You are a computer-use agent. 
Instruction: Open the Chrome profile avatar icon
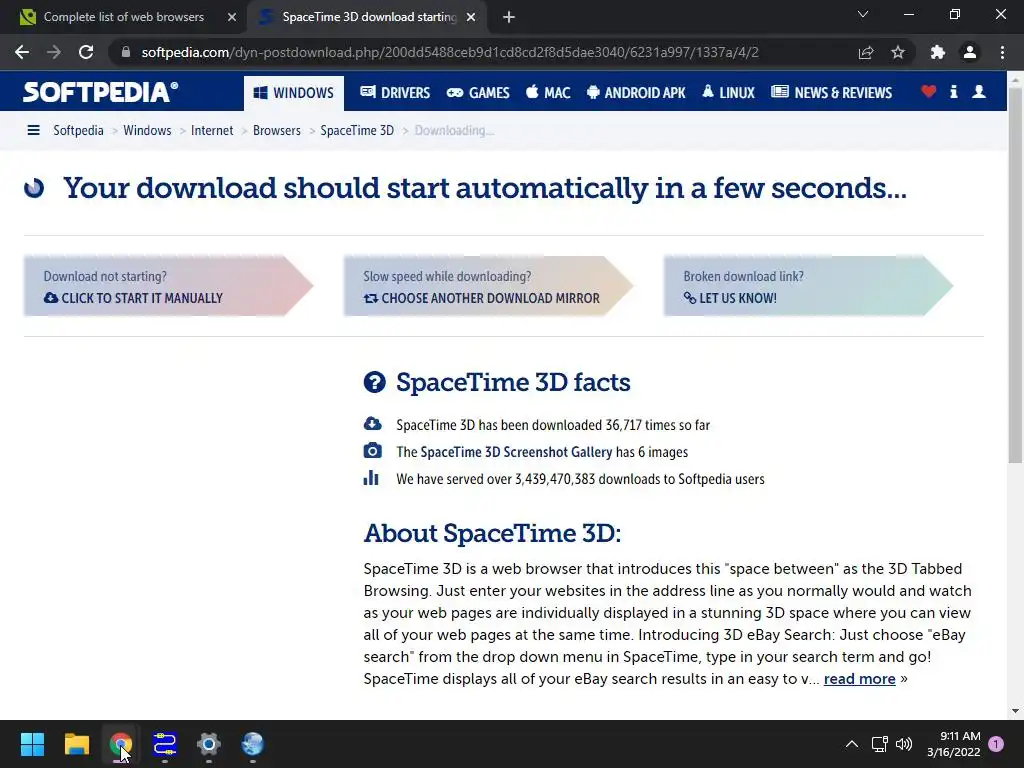[970, 52]
